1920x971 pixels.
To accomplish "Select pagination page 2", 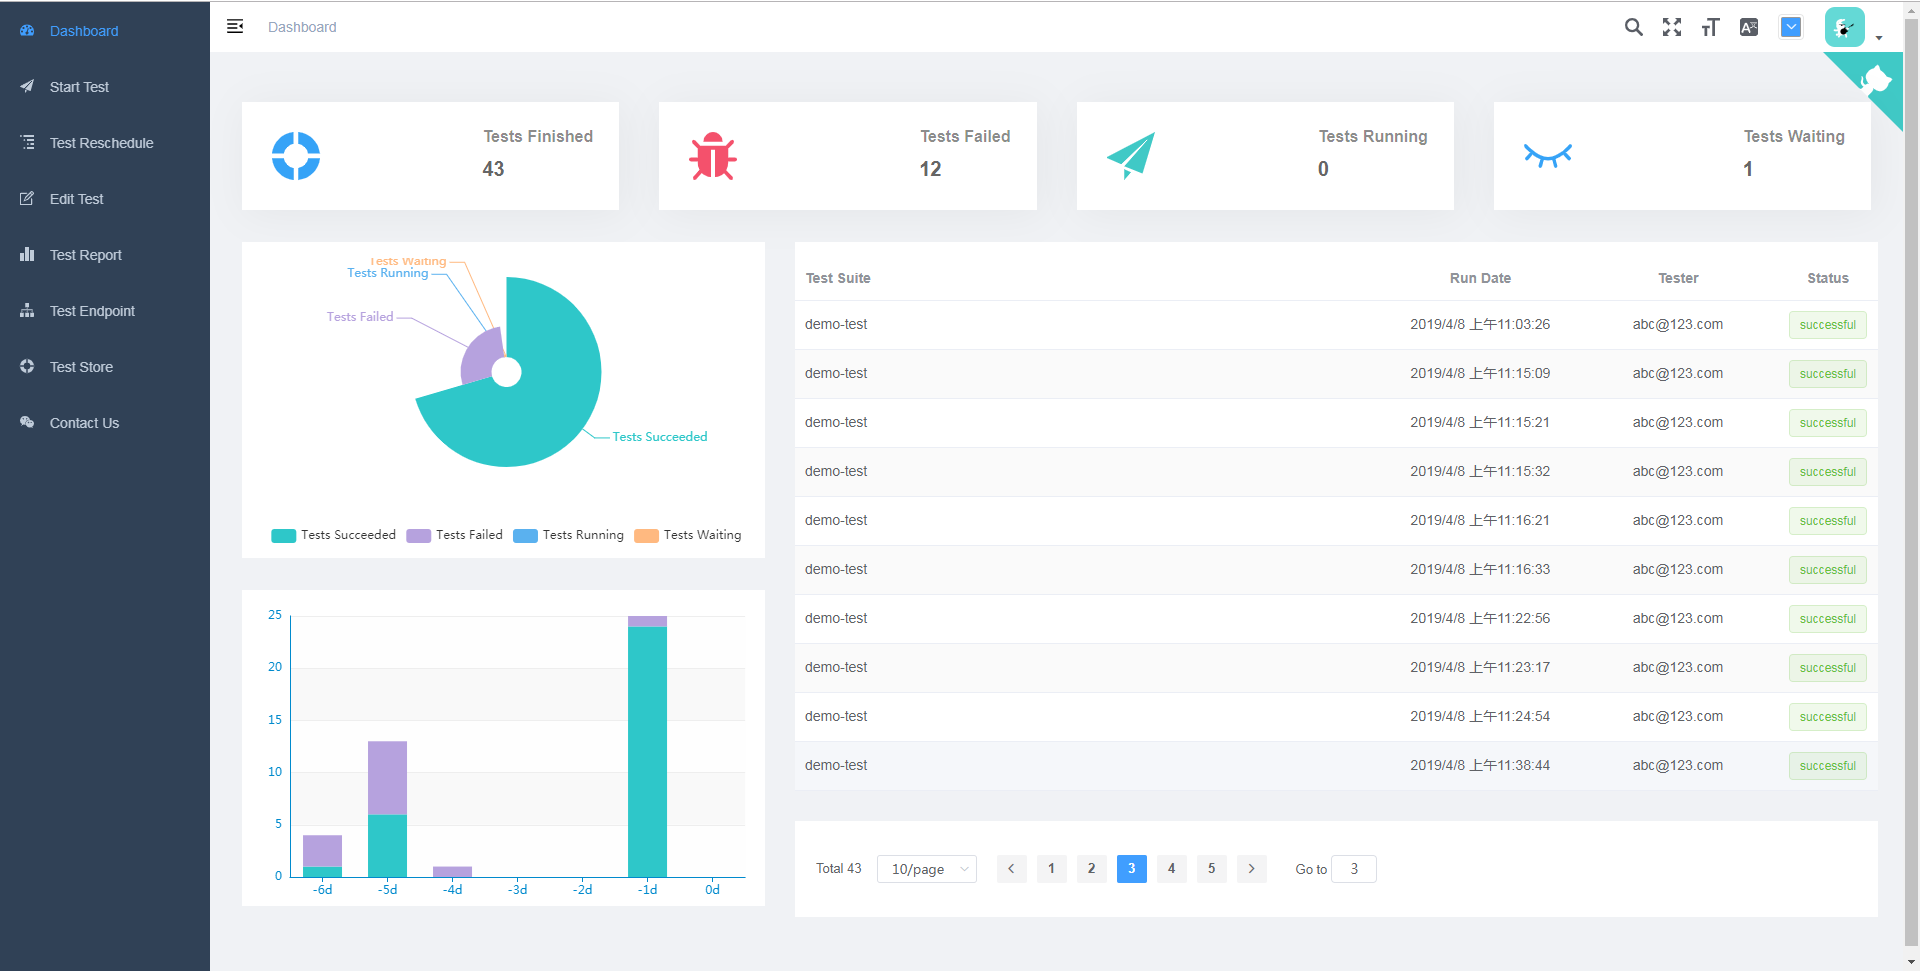I will point(1091,869).
